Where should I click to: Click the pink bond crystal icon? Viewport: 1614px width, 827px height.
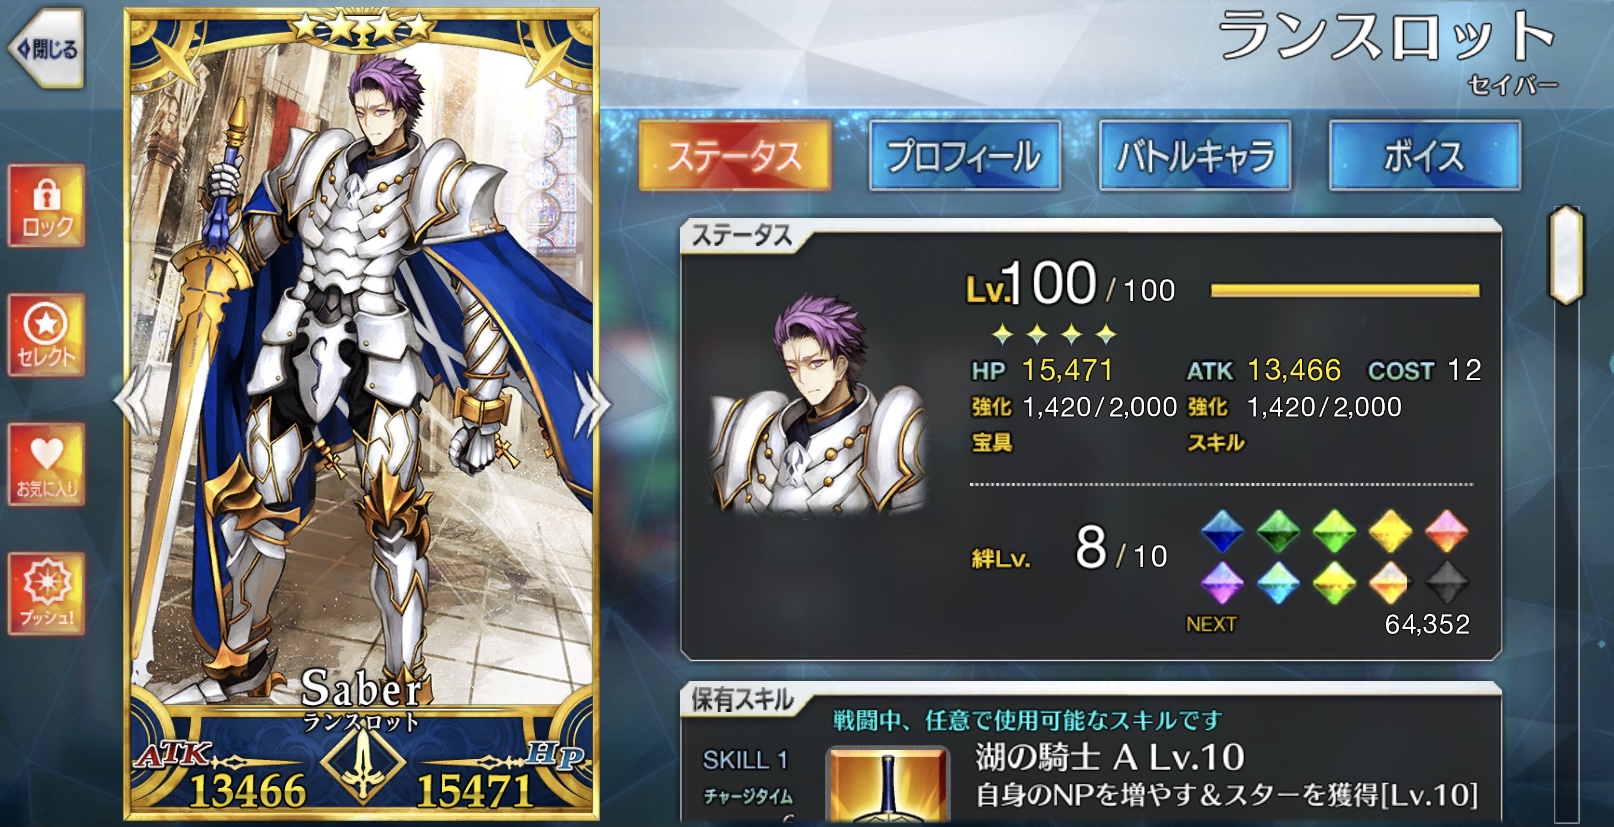pyautogui.click(x=1446, y=531)
